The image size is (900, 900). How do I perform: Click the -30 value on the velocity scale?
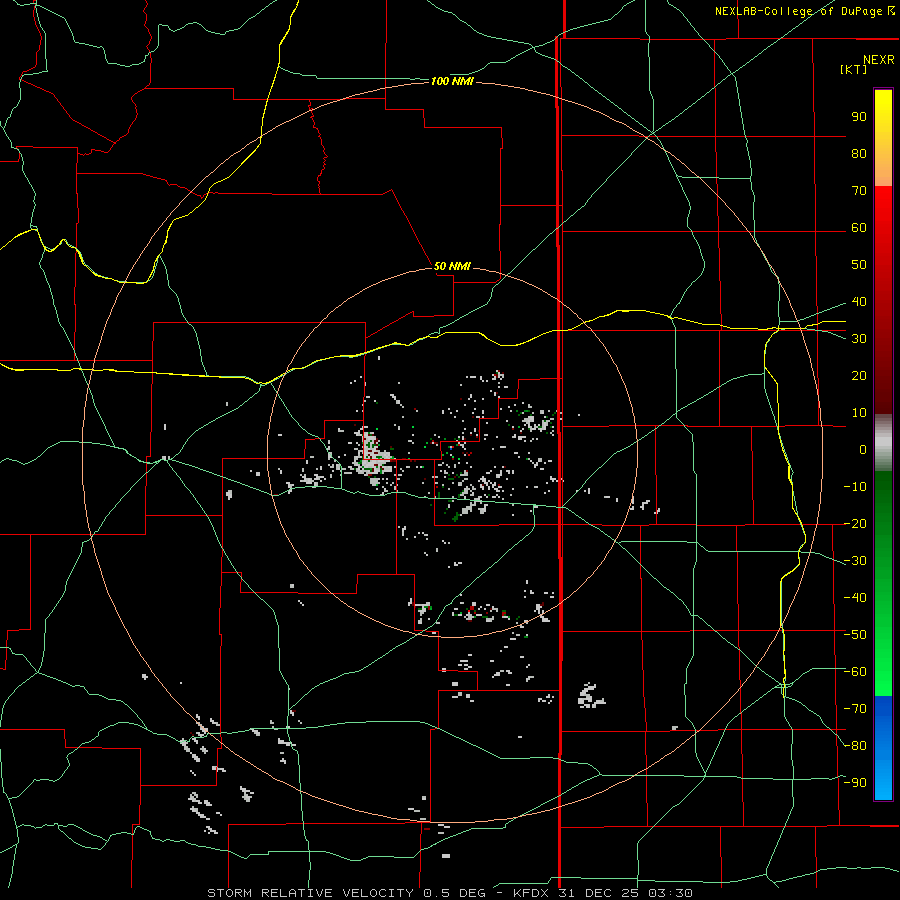855,561
